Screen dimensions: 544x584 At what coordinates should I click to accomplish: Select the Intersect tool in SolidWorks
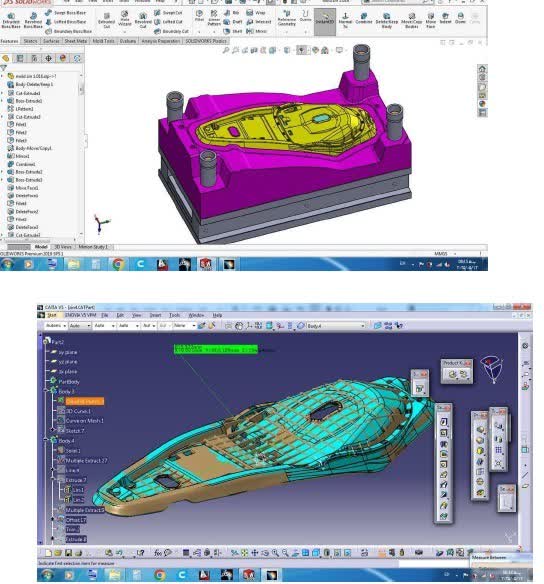point(259,22)
